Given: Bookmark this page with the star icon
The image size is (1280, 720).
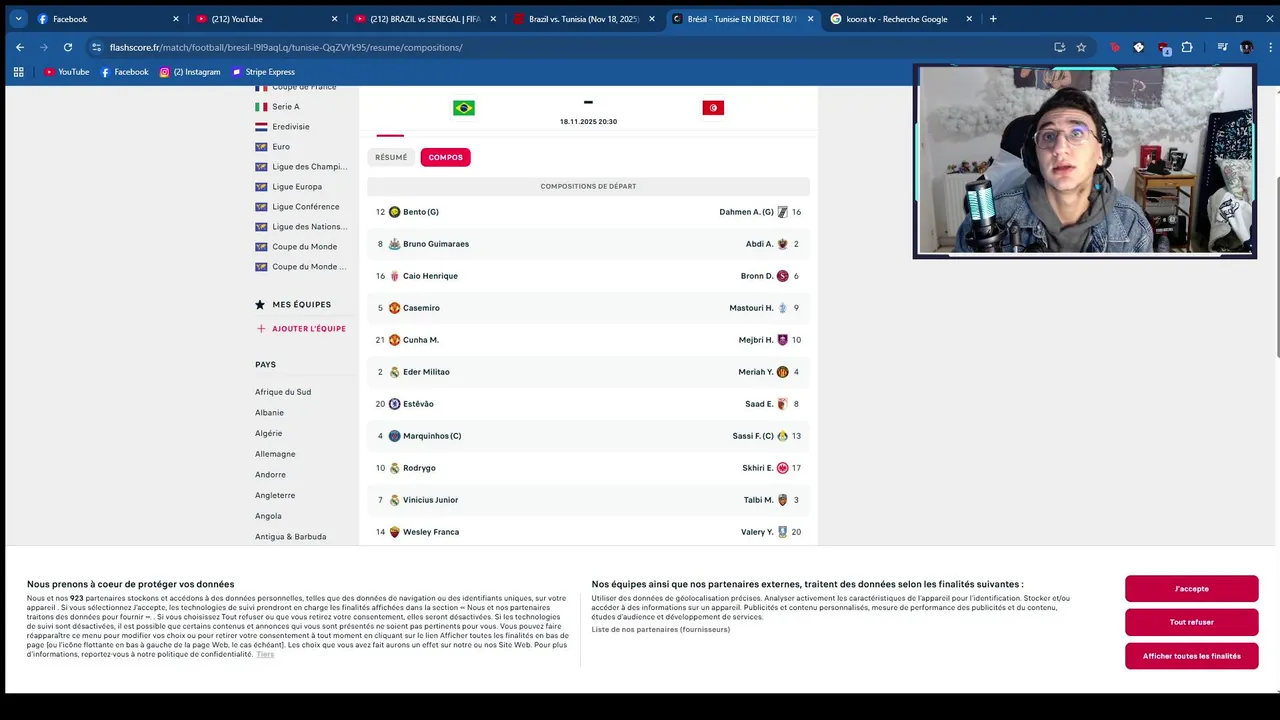Looking at the screenshot, I should [1081, 47].
